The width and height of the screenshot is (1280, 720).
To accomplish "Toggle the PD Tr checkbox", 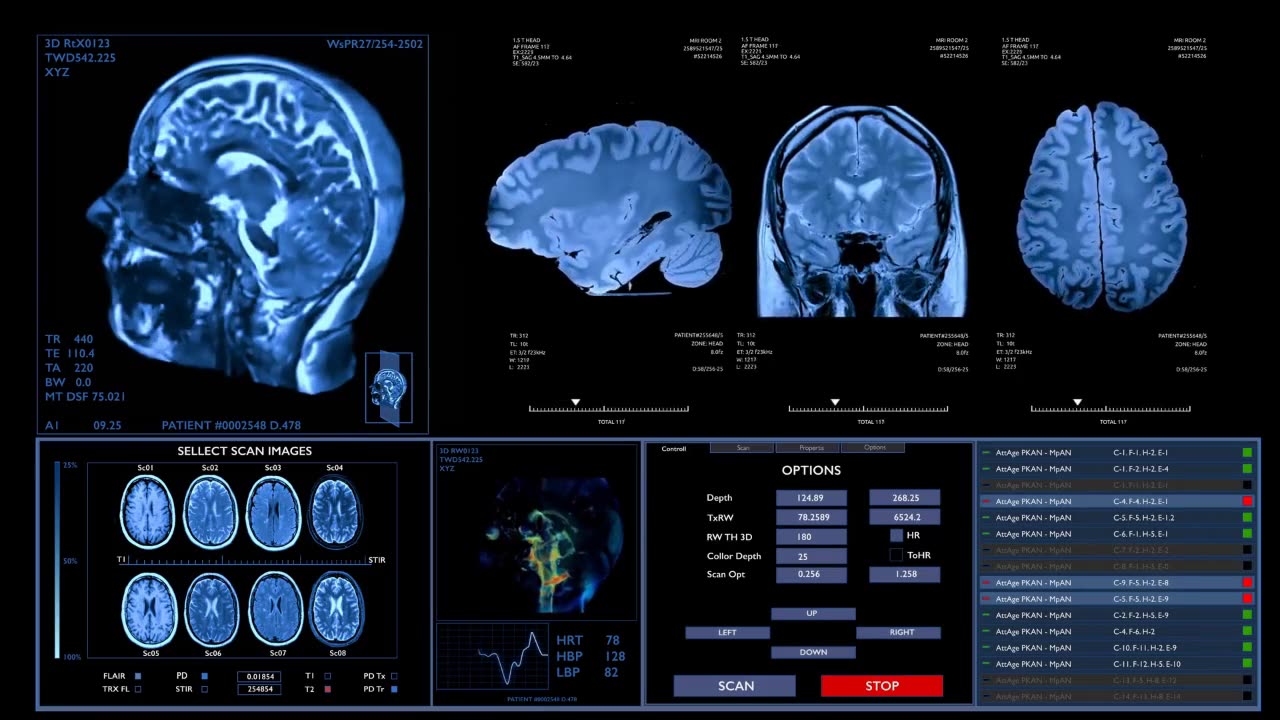I will pos(394,689).
